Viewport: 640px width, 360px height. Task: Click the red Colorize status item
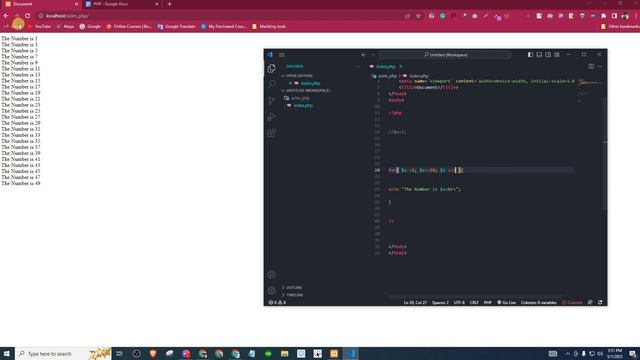point(572,302)
